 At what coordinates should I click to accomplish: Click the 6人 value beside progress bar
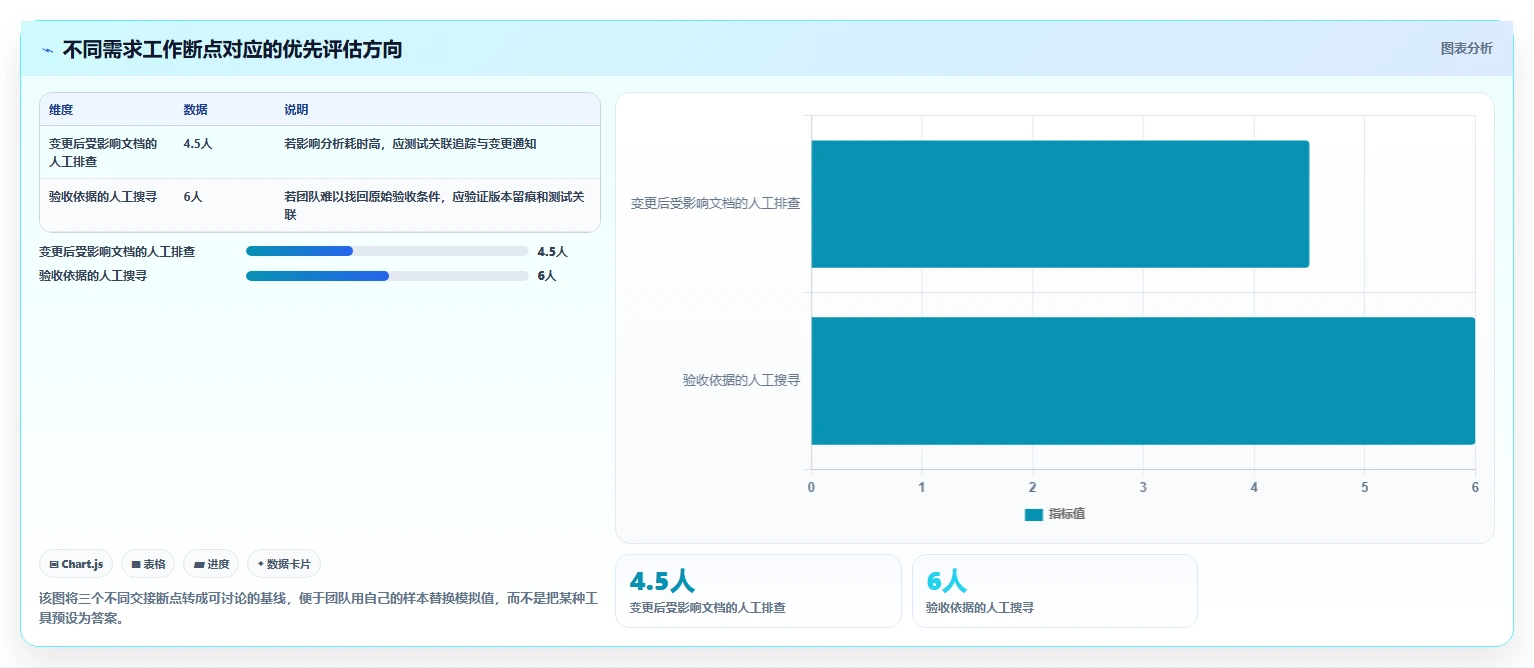click(546, 276)
